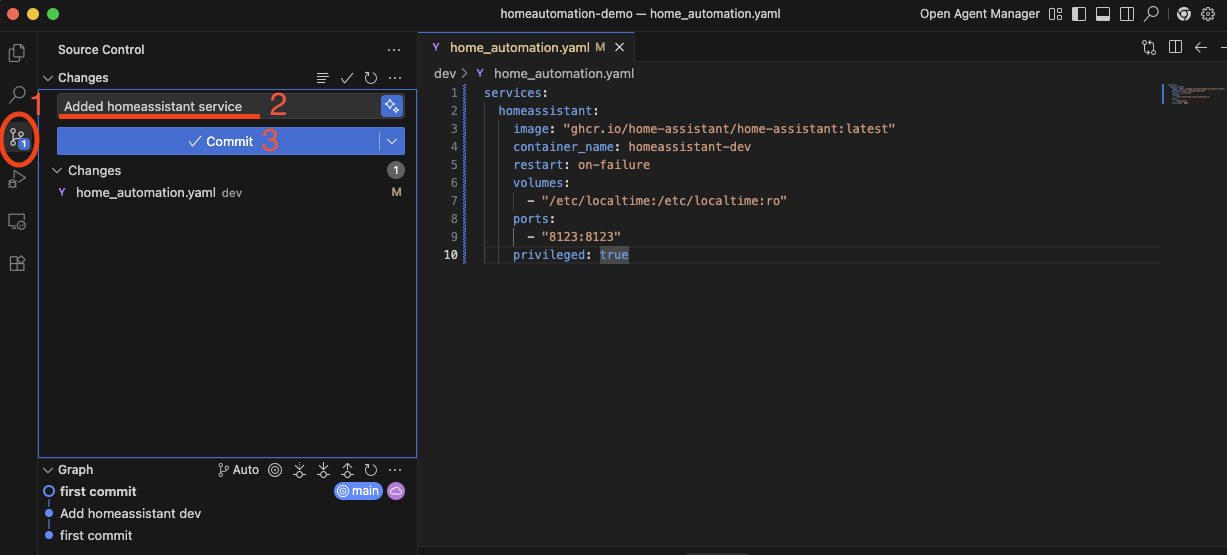Viewport: 1227px width, 555px height.
Task: Click Open Agent Manager in title bar
Action: coord(978,14)
